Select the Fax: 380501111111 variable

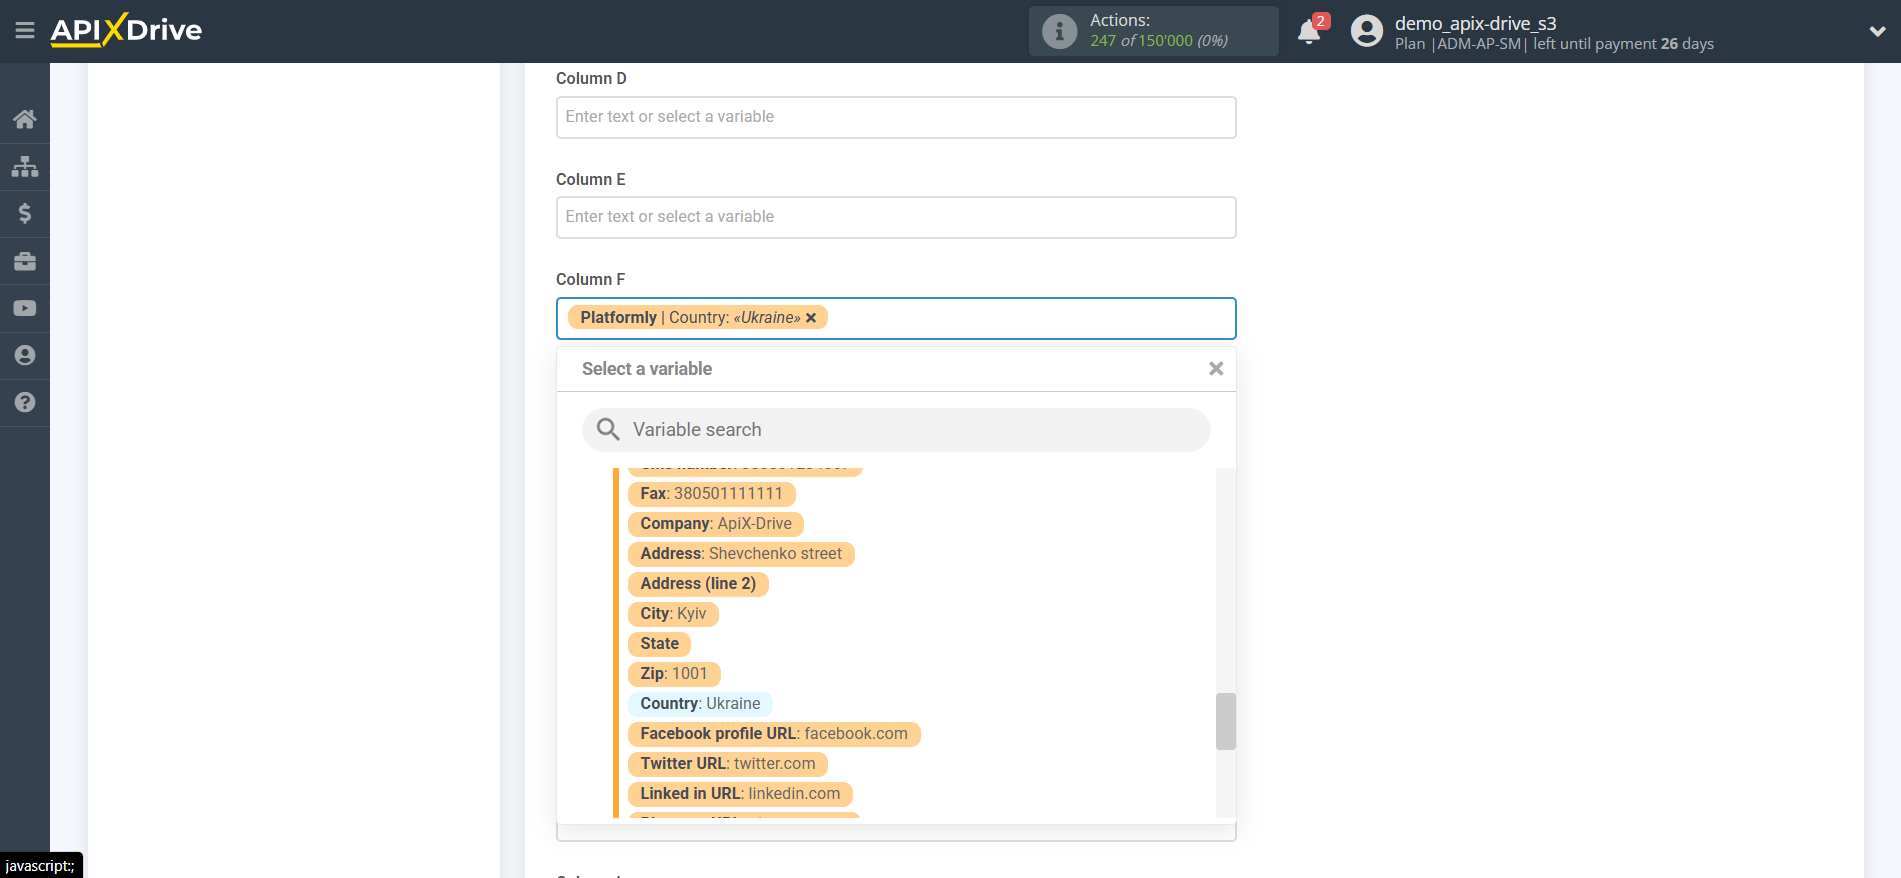pos(711,494)
